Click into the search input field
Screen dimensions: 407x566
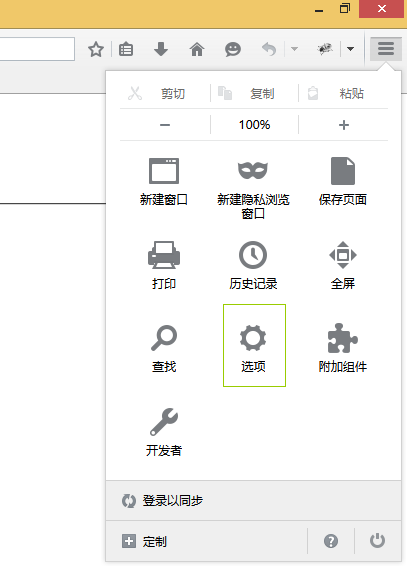pyautogui.click(x=37, y=49)
